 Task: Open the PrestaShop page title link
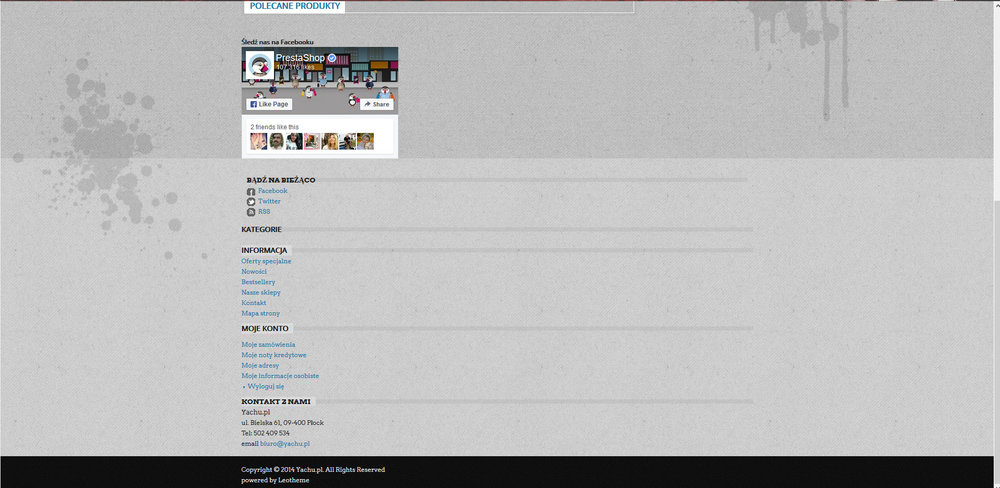tap(300, 58)
